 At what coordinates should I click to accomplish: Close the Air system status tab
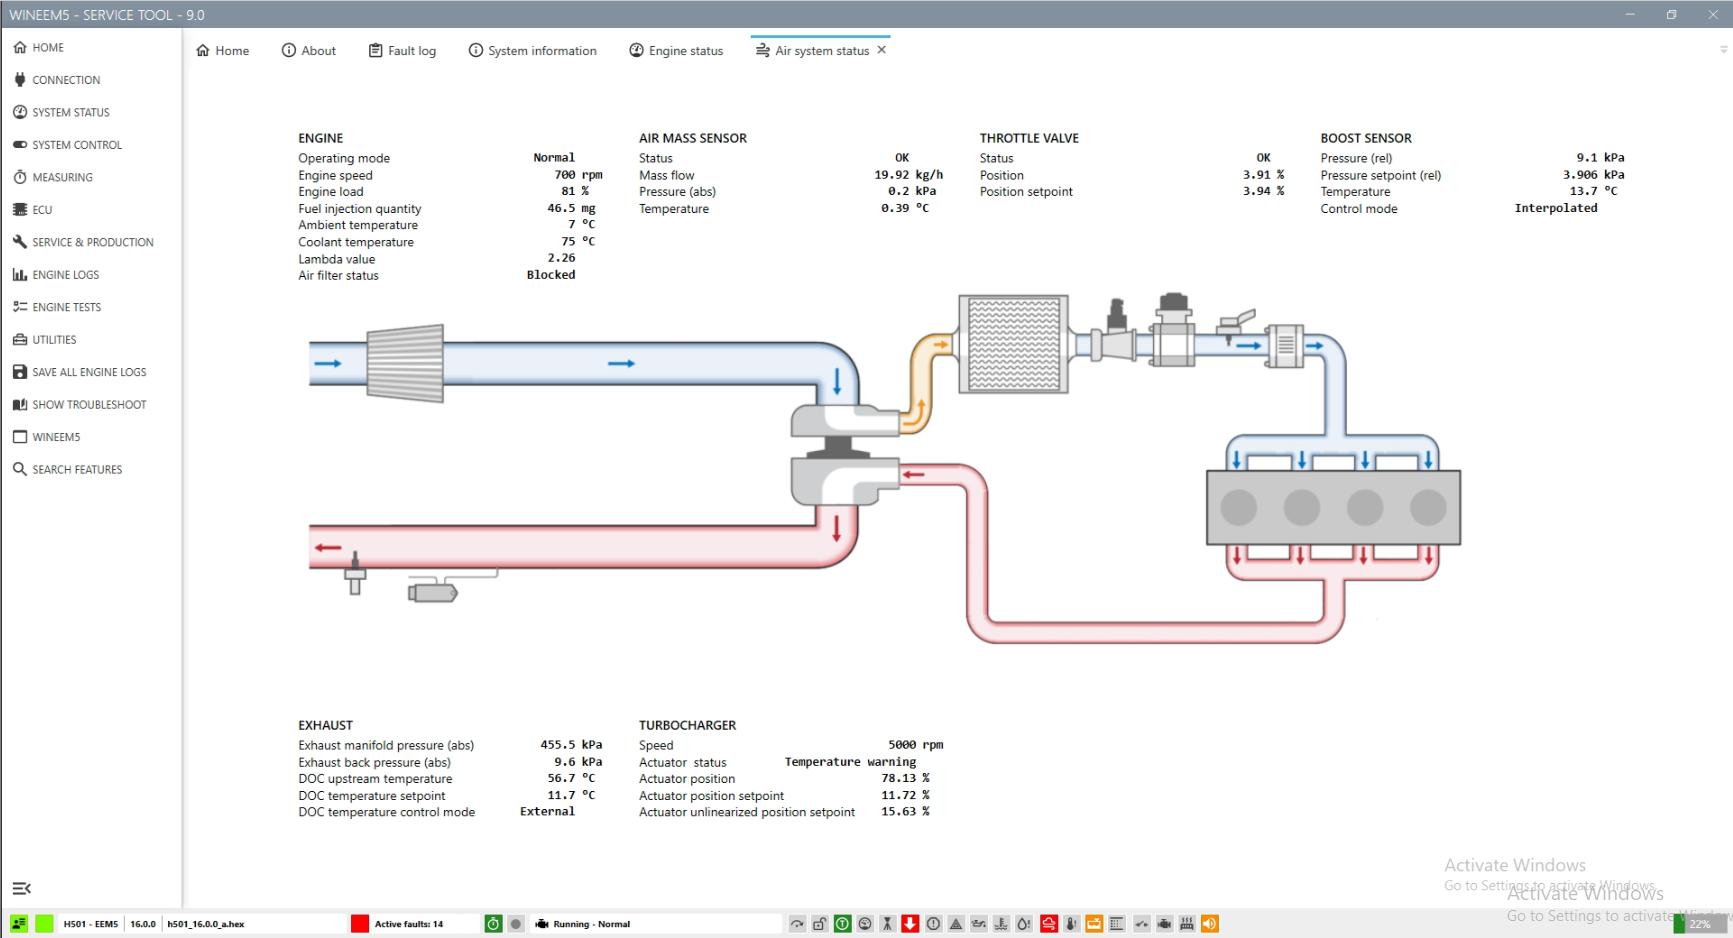coord(881,50)
